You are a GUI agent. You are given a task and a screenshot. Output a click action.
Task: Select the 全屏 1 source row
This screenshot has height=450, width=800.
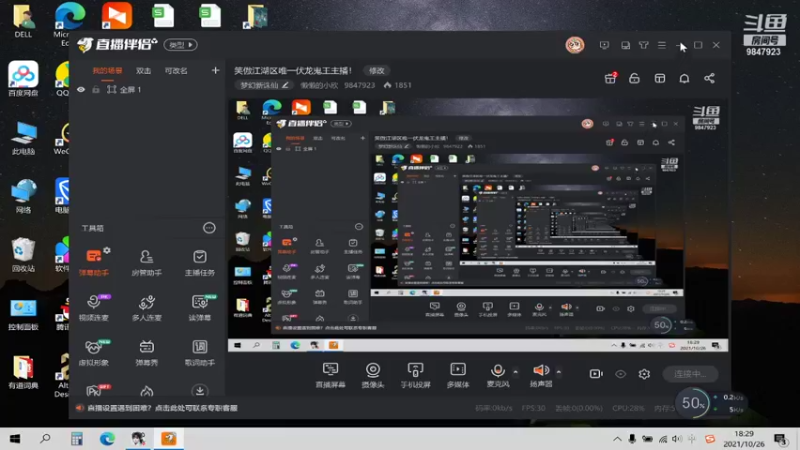pyautogui.click(x=147, y=89)
